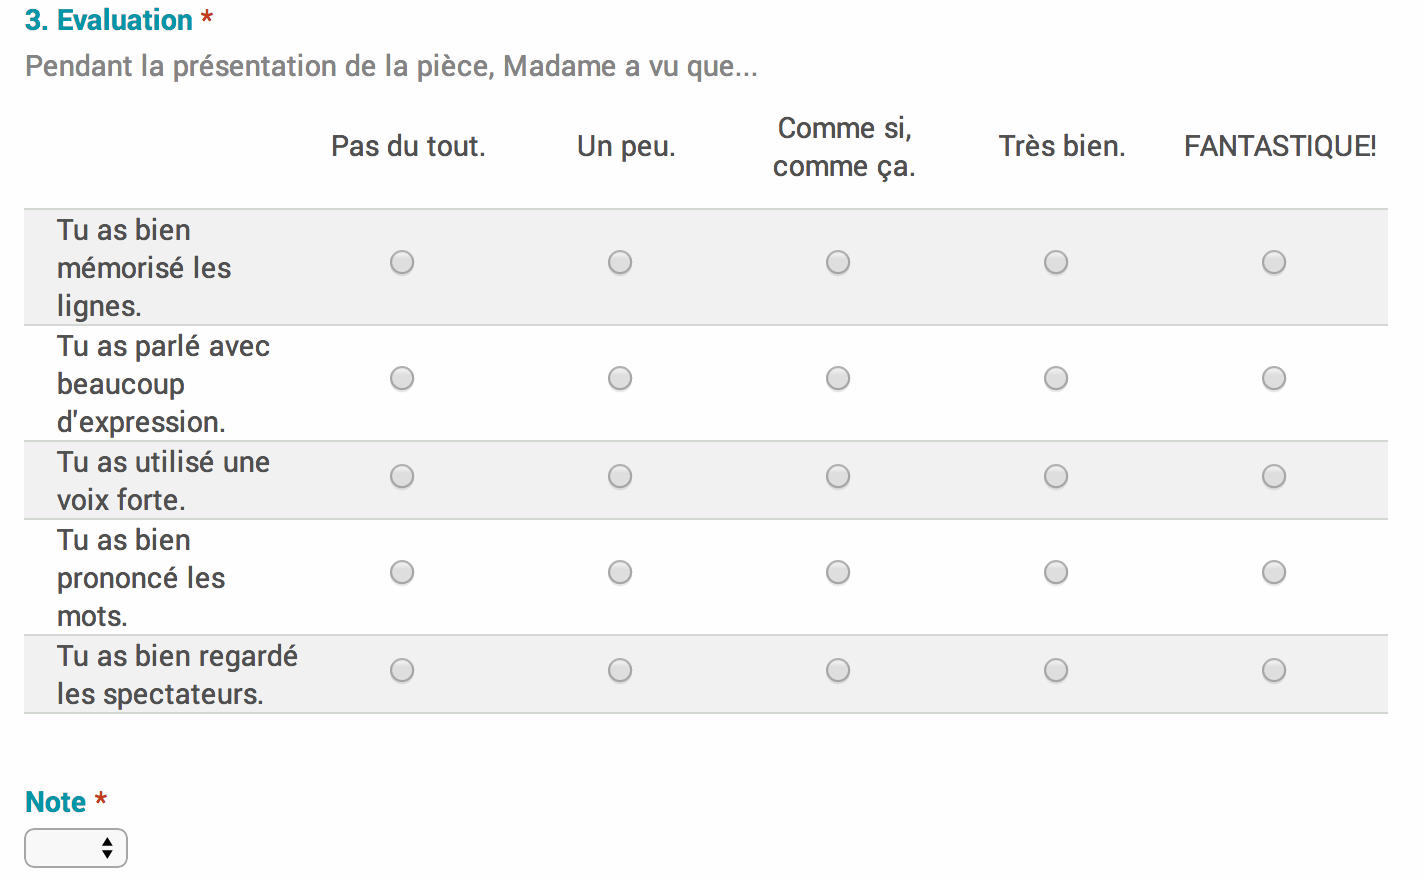The image size is (1424, 880).
Task: Choose 'Comme si, comme ça' for beaucoup d'expression
Action: tap(838, 378)
